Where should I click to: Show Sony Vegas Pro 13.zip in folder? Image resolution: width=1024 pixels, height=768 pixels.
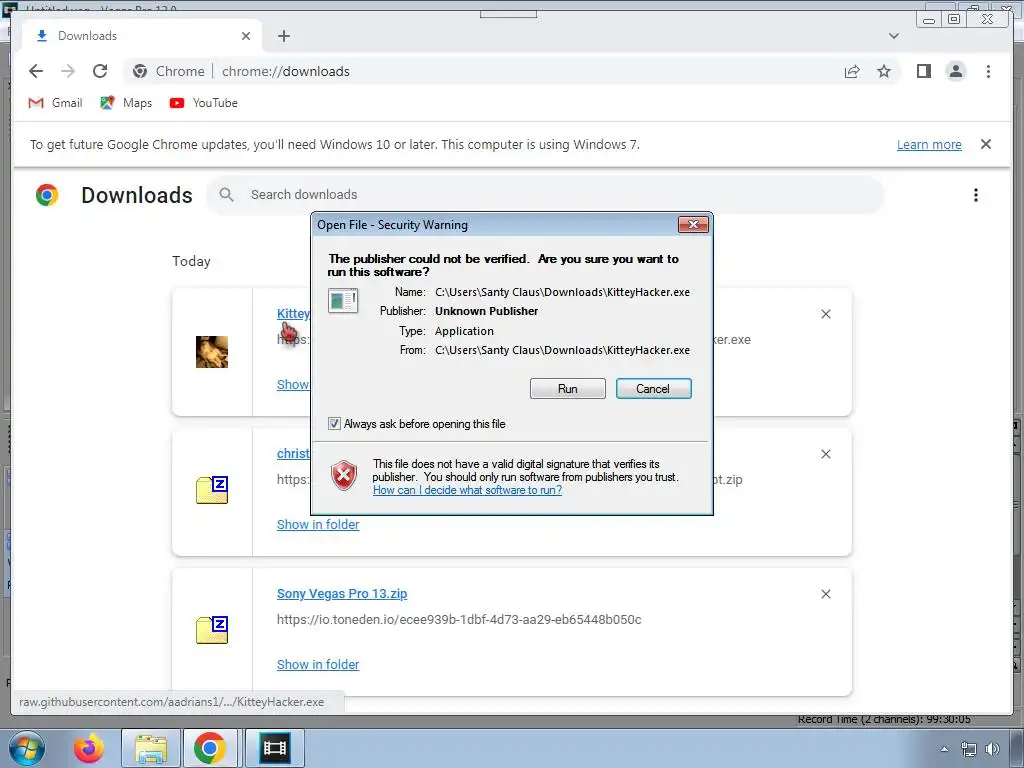pos(318,664)
